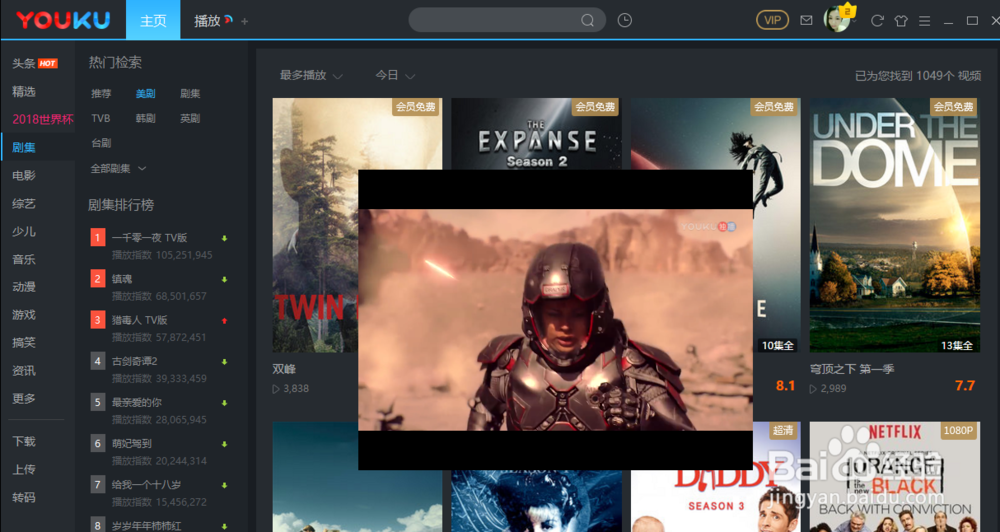
Task: Open the Under the Dome poster
Action: tap(895, 225)
